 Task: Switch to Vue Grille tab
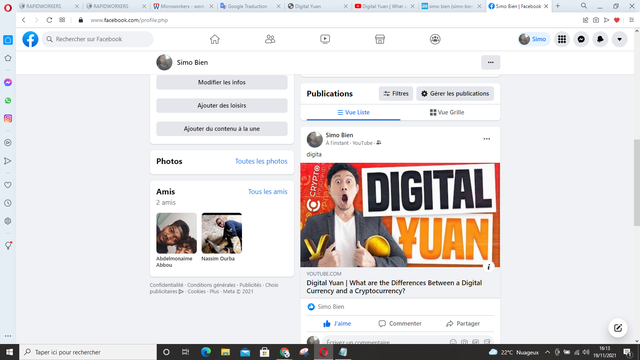point(447,112)
